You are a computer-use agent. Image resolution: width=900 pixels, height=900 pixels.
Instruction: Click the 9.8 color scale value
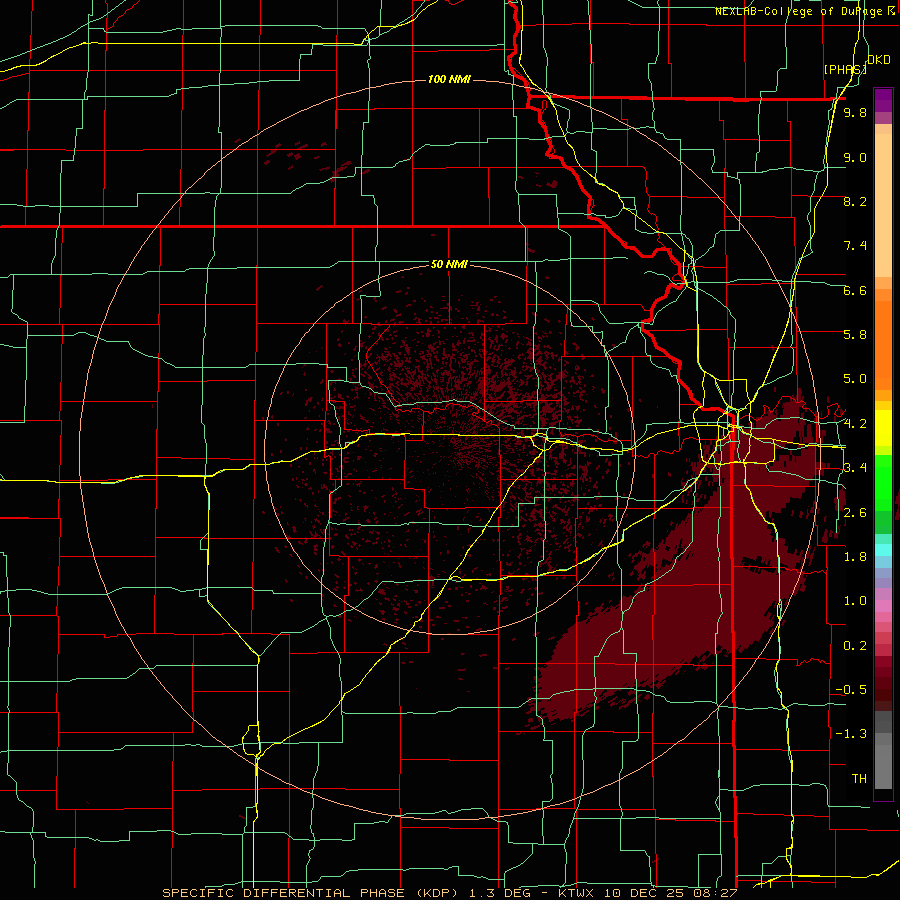click(855, 112)
